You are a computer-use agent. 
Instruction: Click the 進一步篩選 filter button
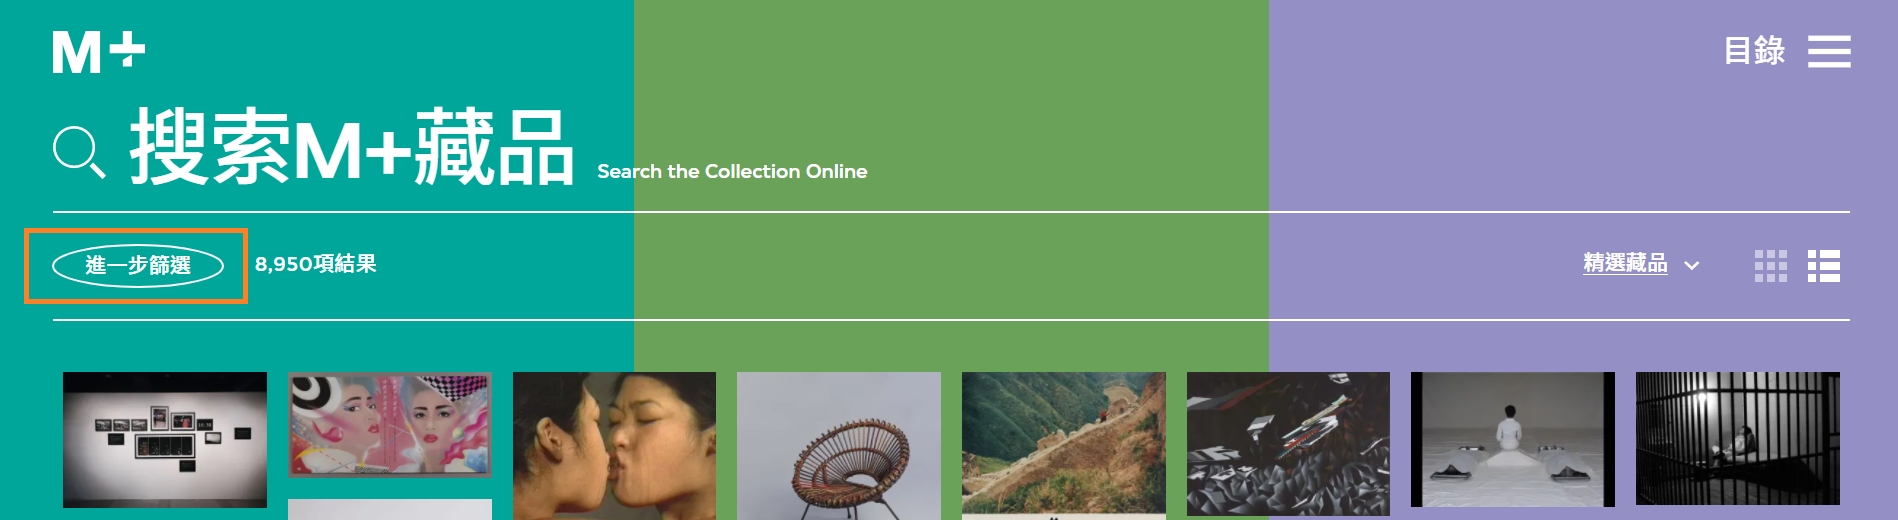pyautogui.click(x=138, y=265)
